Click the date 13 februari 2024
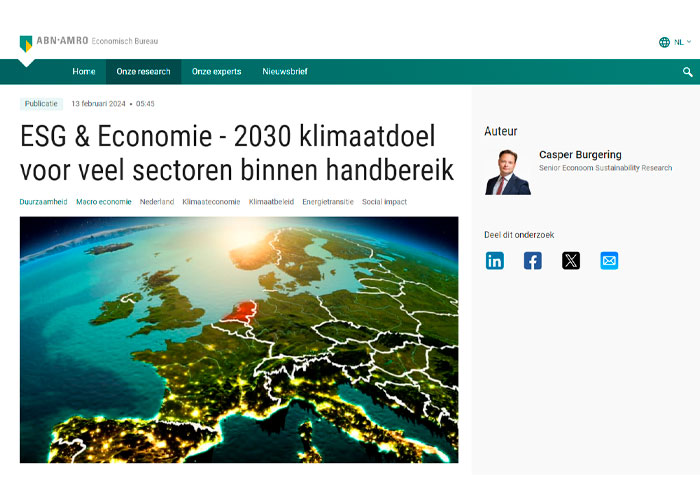This screenshot has height=500, width=700. [x=98, y=104]
